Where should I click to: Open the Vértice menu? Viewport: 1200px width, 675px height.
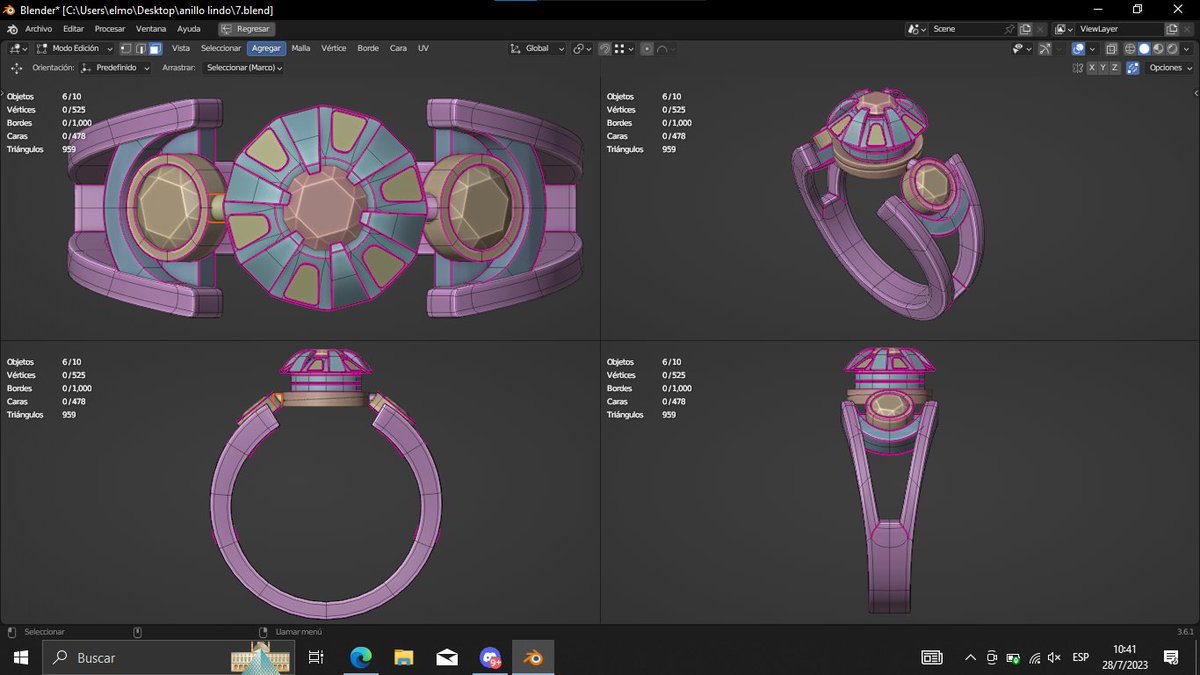[334, 48]
